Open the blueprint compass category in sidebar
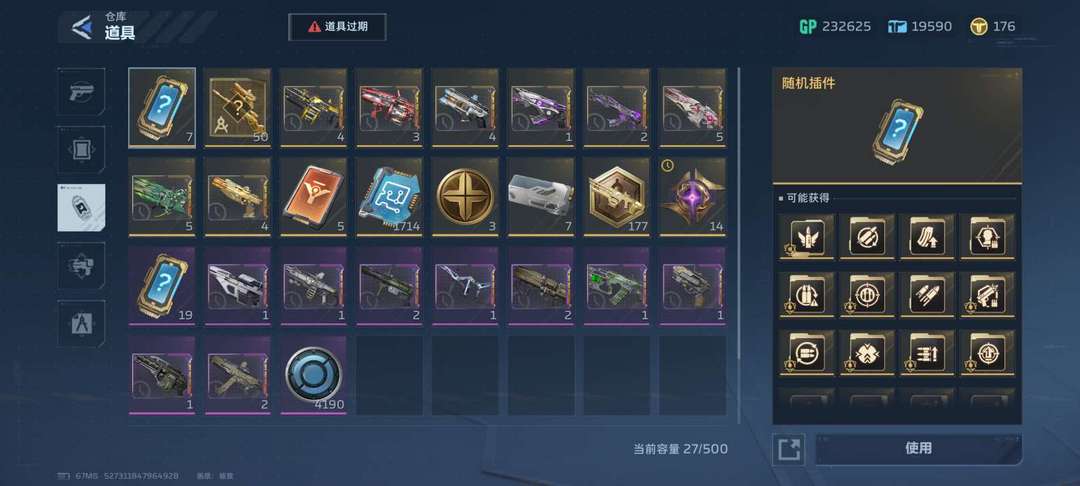This screenshot has height=486, width=1080. coord(81,324)
